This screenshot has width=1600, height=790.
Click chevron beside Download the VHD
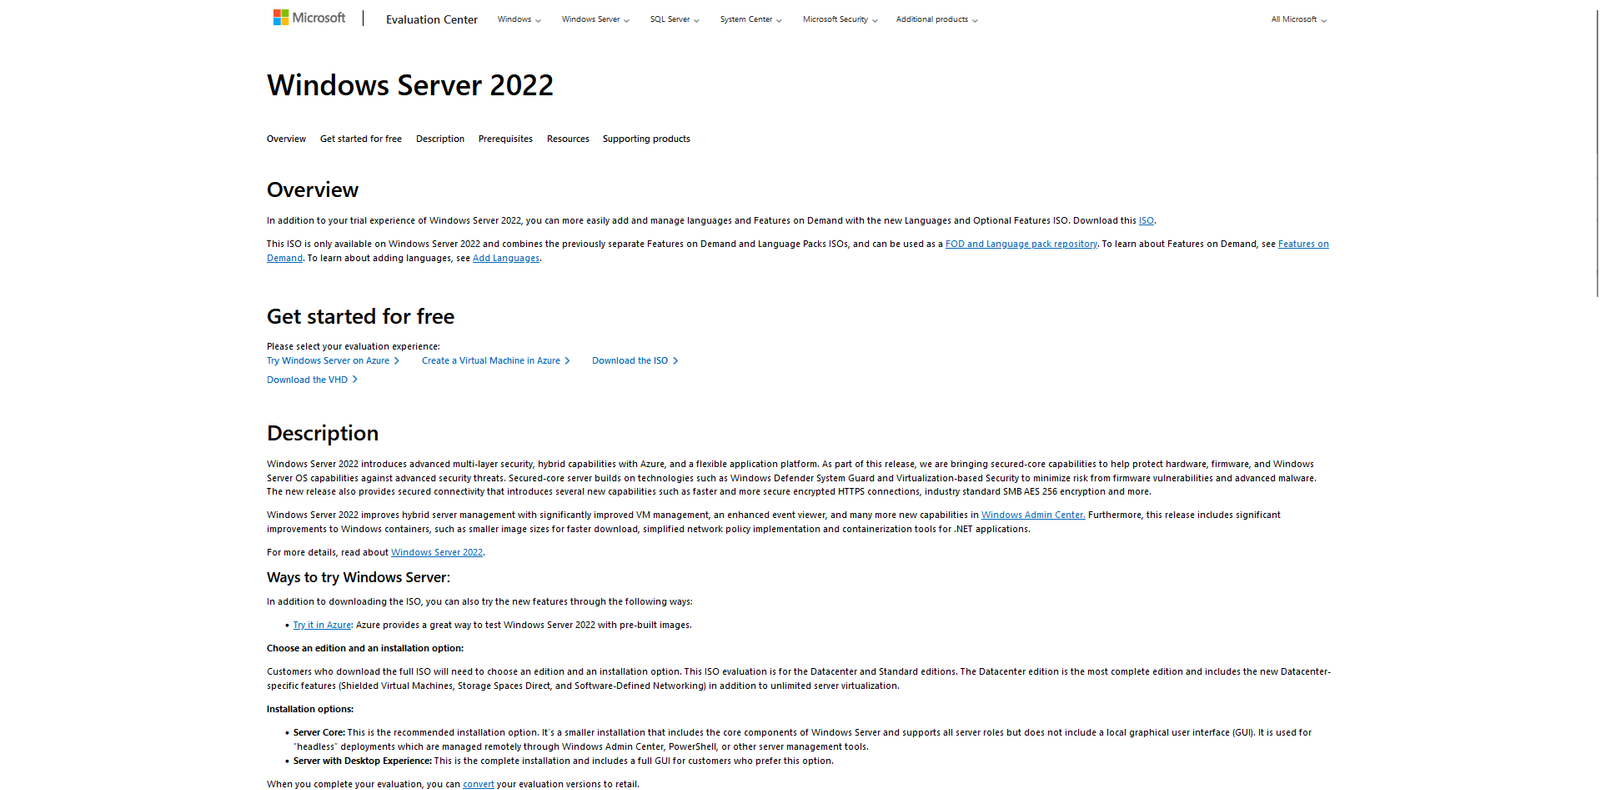[x=355, y=380]
